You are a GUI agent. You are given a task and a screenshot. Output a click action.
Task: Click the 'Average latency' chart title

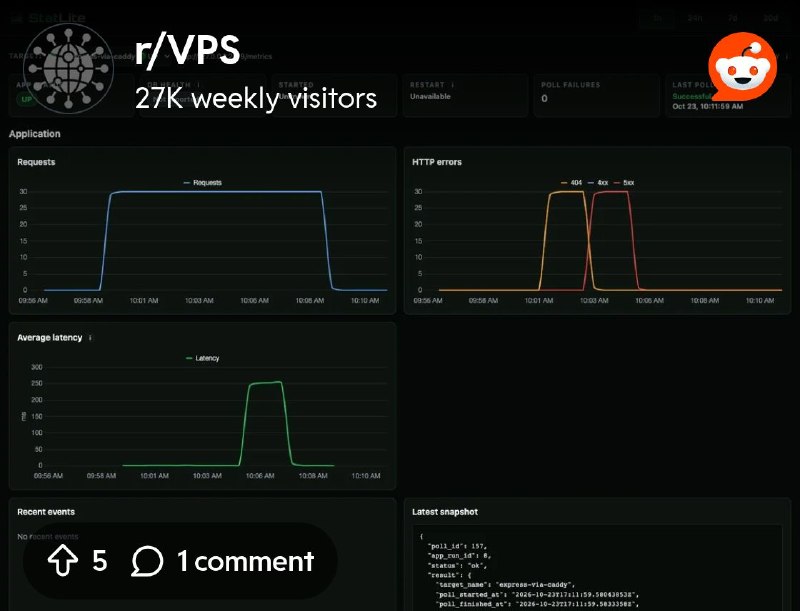[49, 338]
